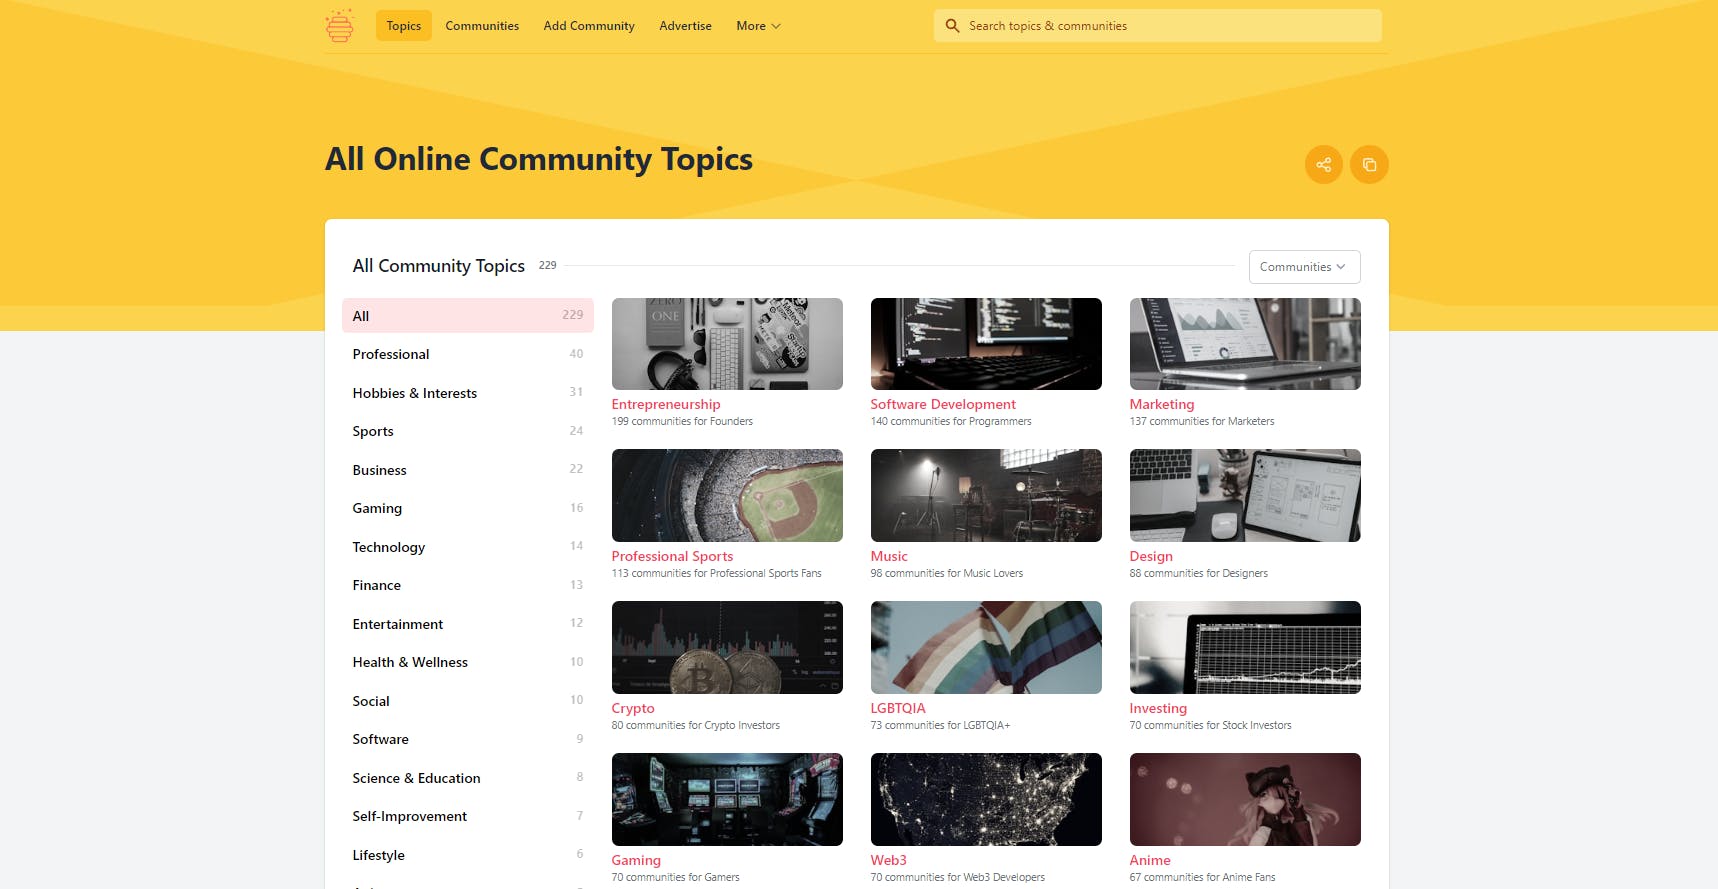1718x889 pixels.
Task: Open the Advertise page
Action: [685, 26]
